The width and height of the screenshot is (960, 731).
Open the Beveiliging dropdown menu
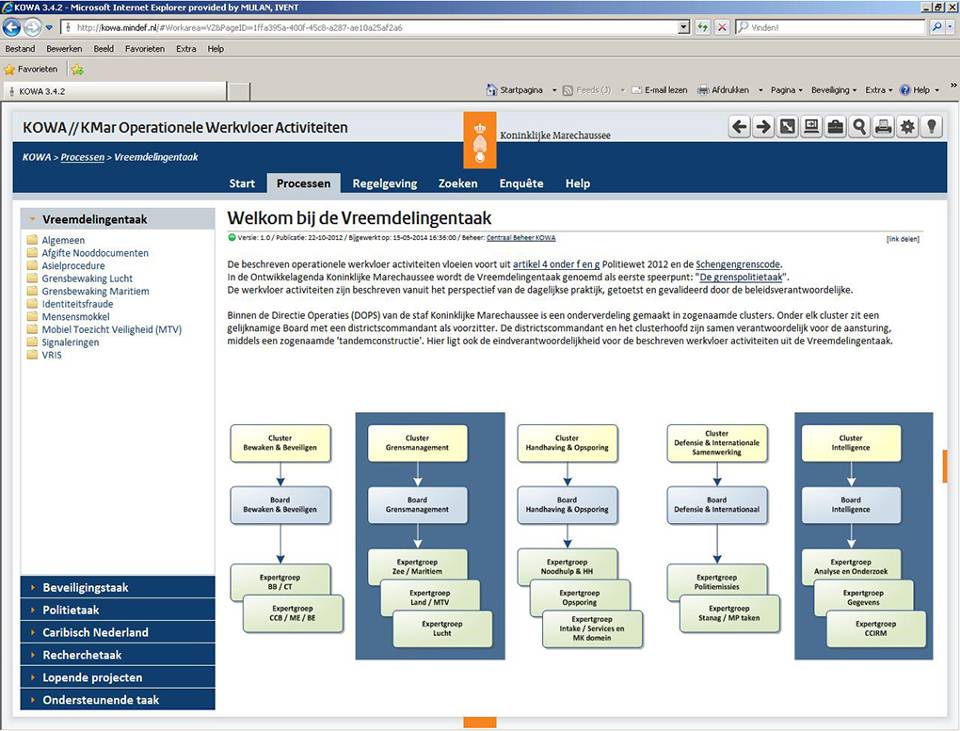pos(833,90)
